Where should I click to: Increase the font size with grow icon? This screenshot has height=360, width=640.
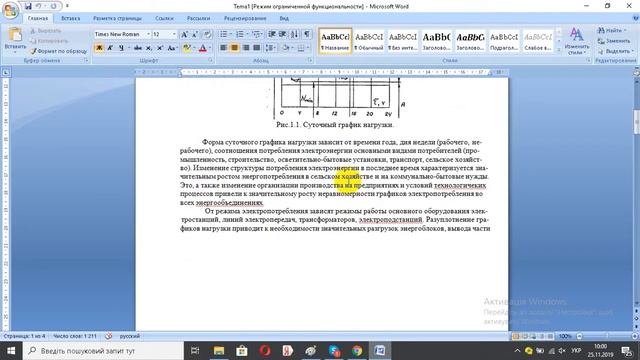[184, 34]
